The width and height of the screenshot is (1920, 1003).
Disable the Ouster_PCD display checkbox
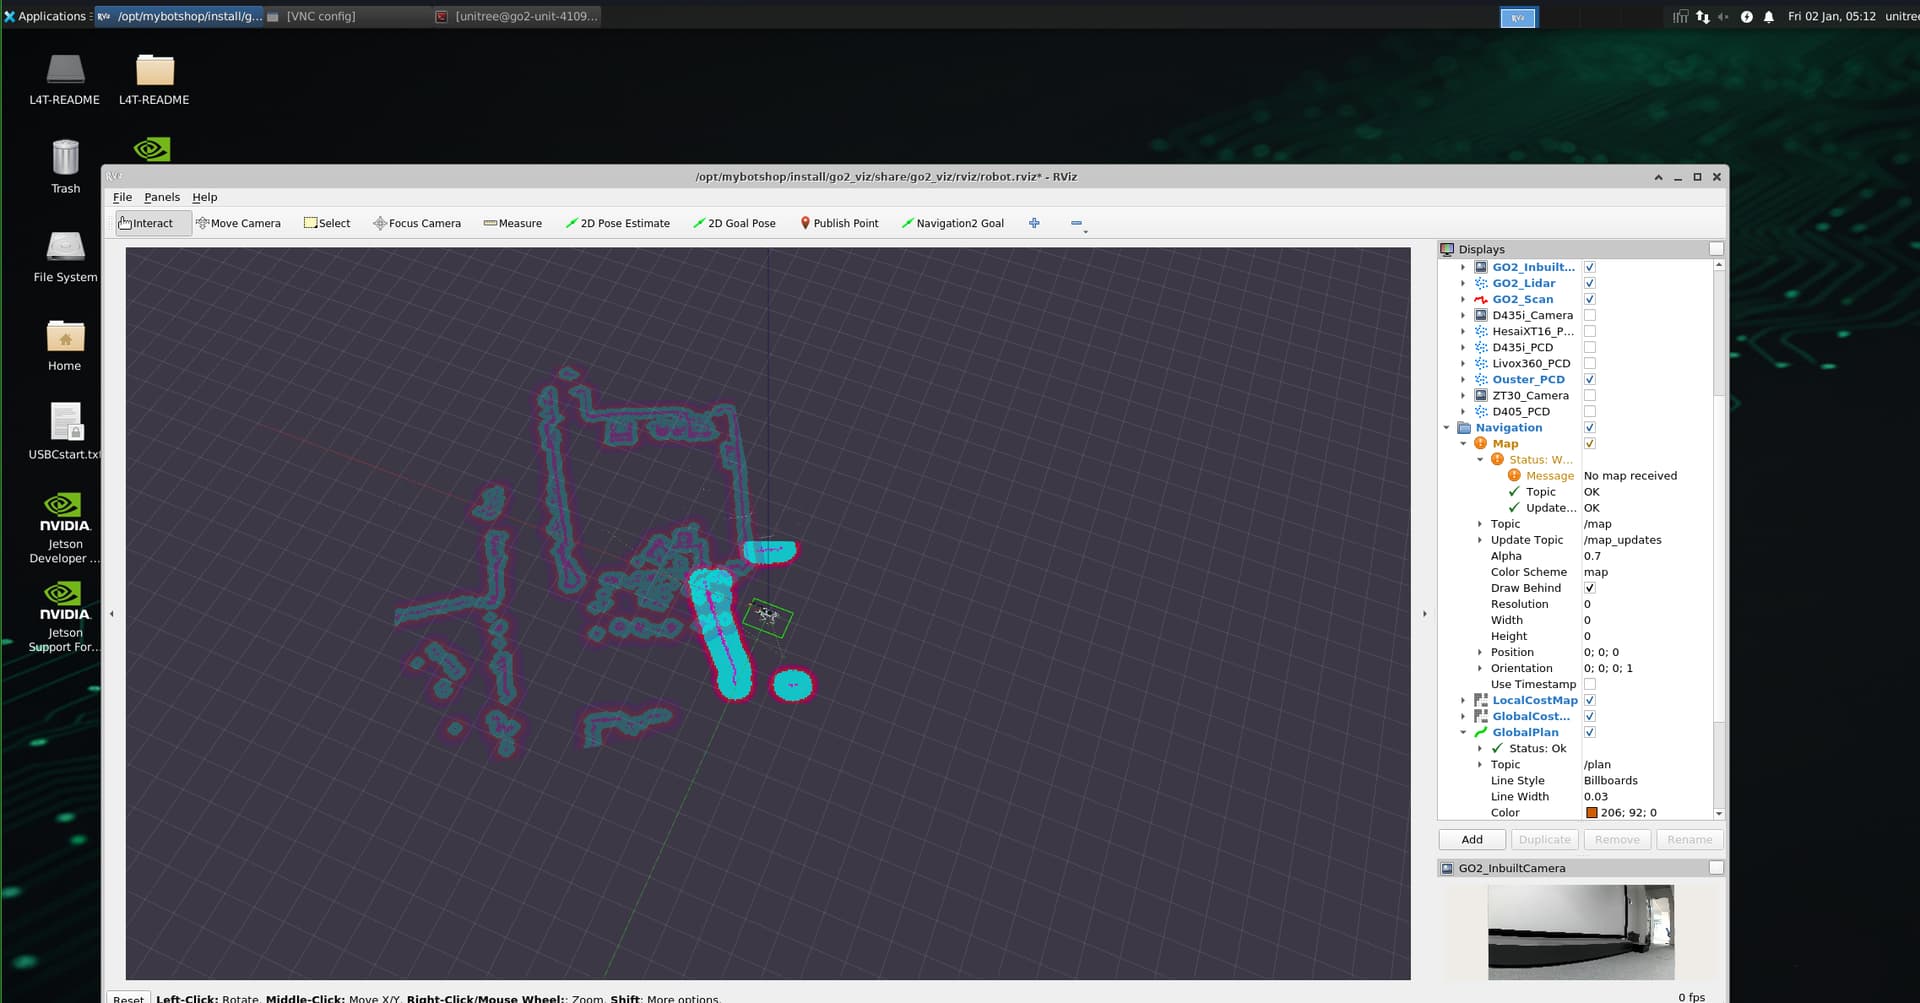pos(1589,379)
